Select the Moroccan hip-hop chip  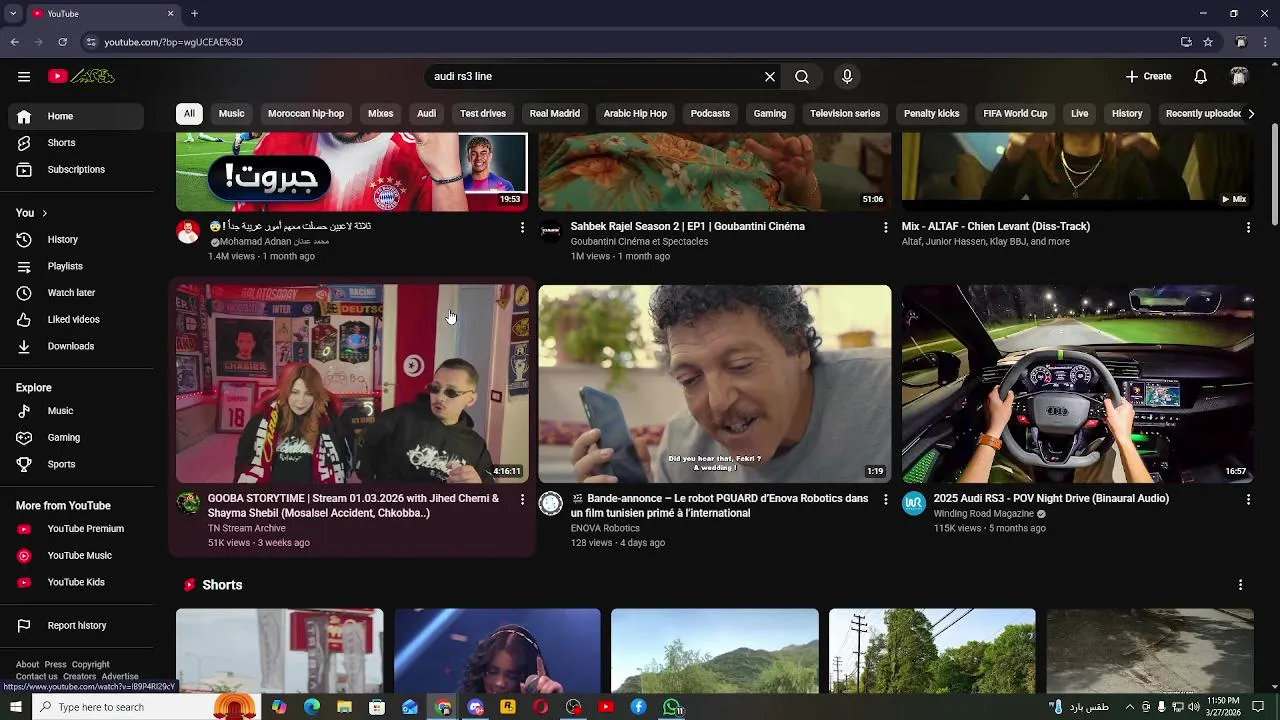click(306, 114)
